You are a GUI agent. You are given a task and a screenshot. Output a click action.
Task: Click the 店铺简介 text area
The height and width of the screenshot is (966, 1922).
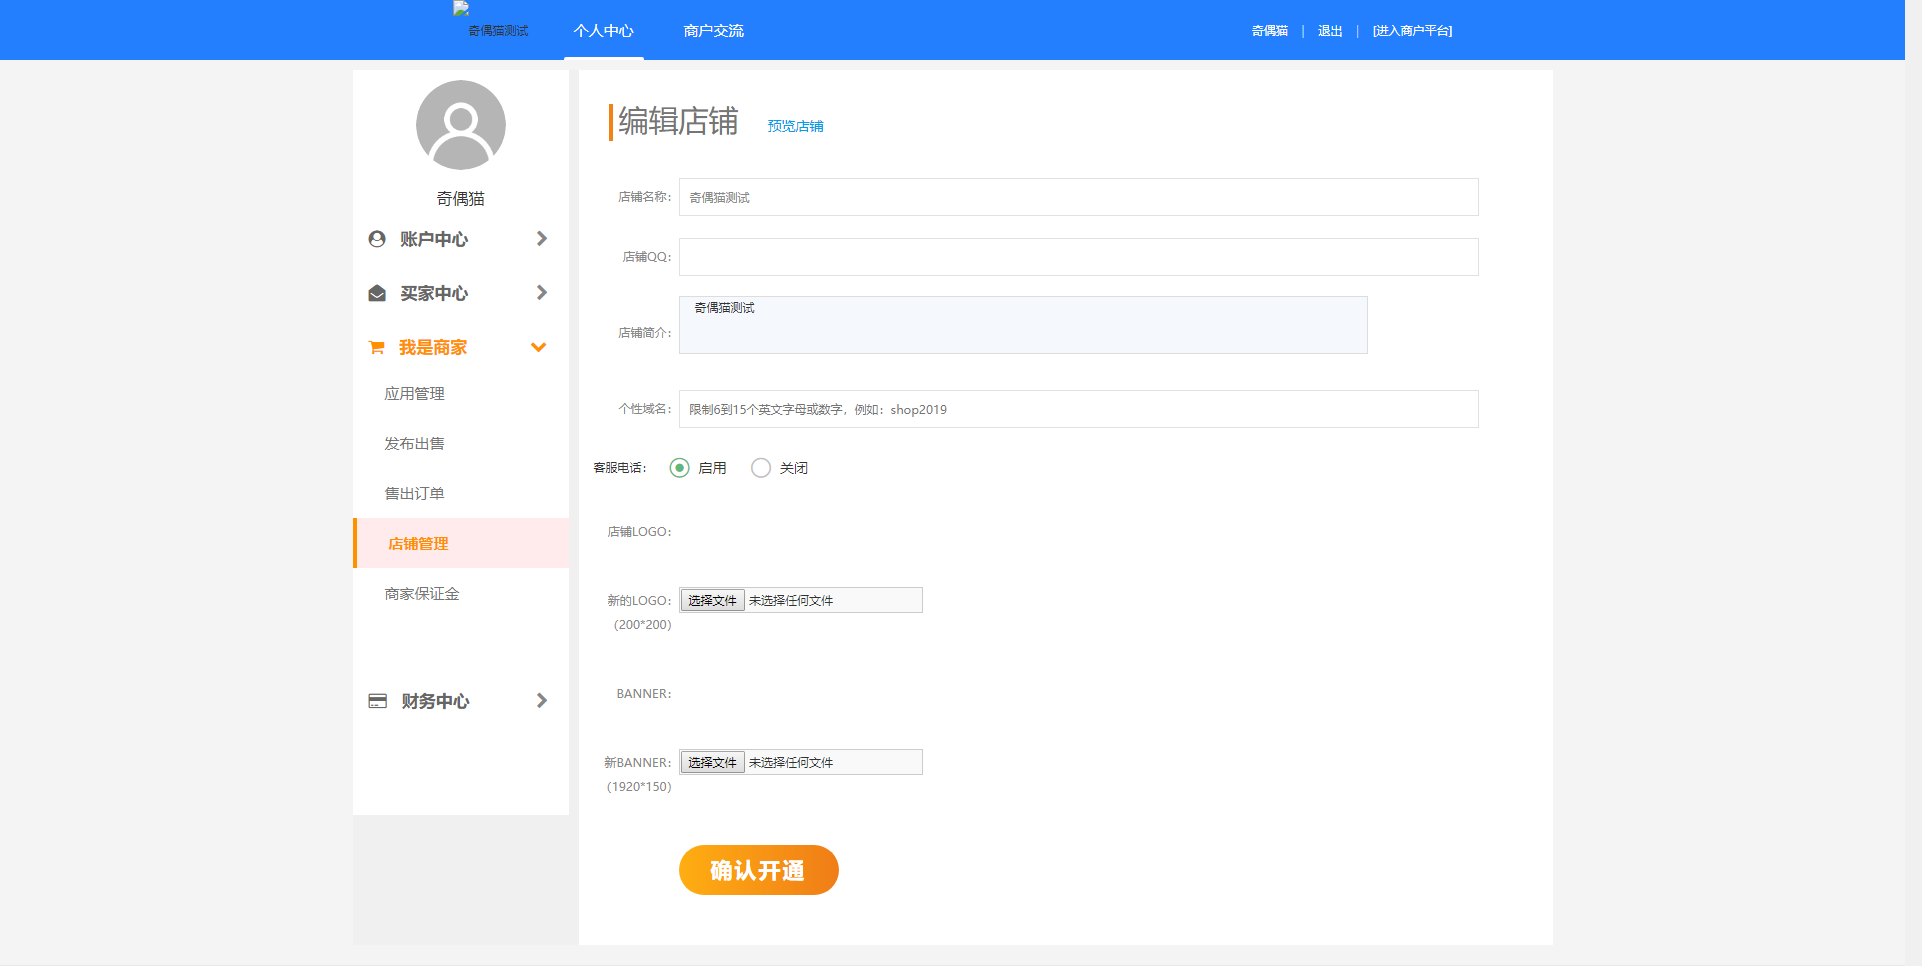click(x=1023, y=325)
